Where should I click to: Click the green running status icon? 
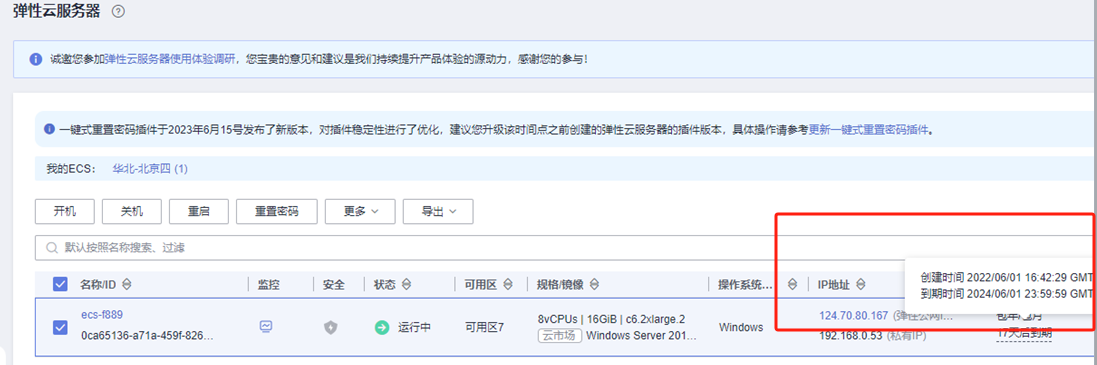pyautogui.click(x=381, y=327)
